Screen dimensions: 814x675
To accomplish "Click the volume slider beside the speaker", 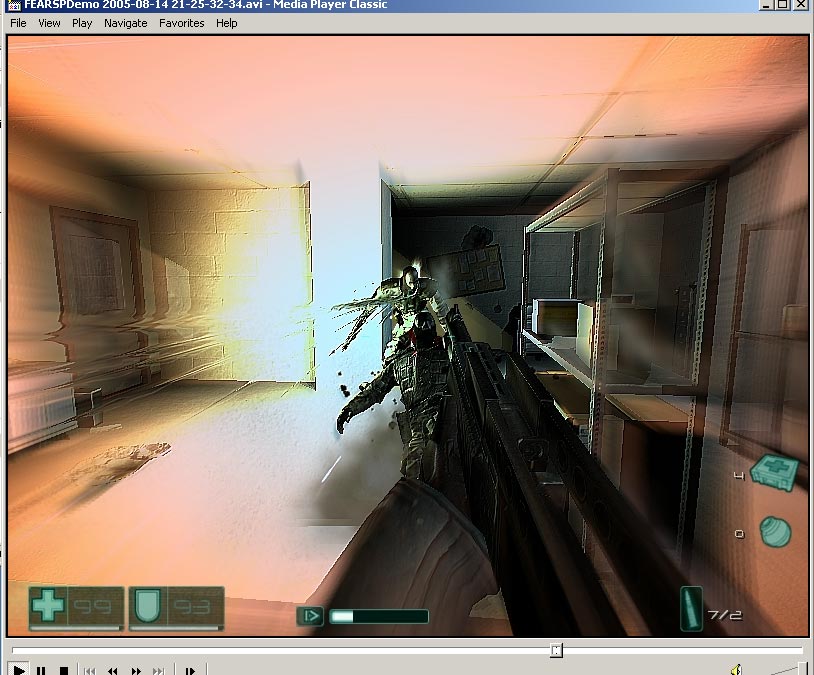I will pos(789,669).
